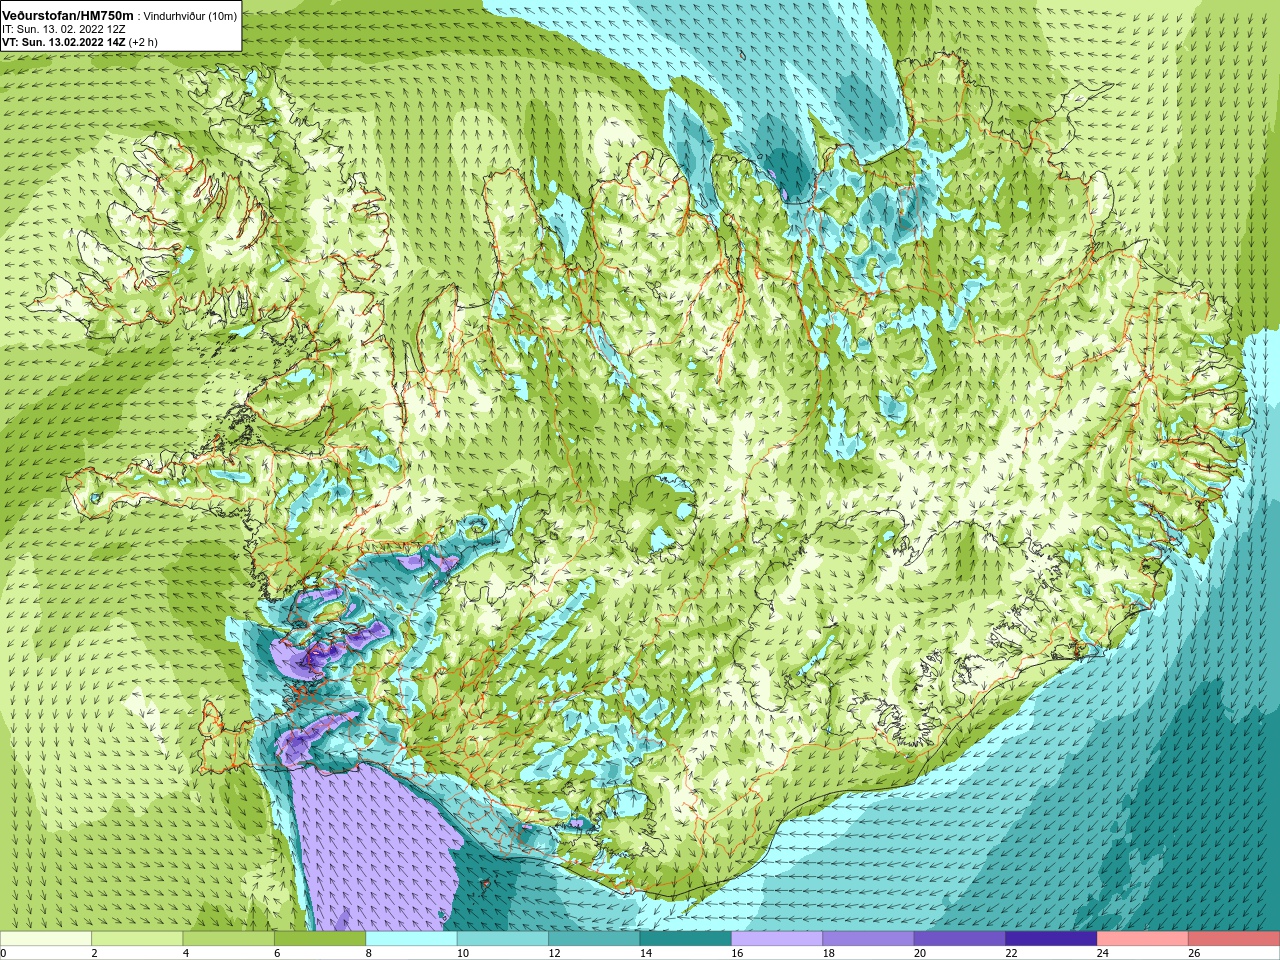
Task: Click the "IT: Sun. 13. 02. 2022 12Z" line
Action: (63, 30)
